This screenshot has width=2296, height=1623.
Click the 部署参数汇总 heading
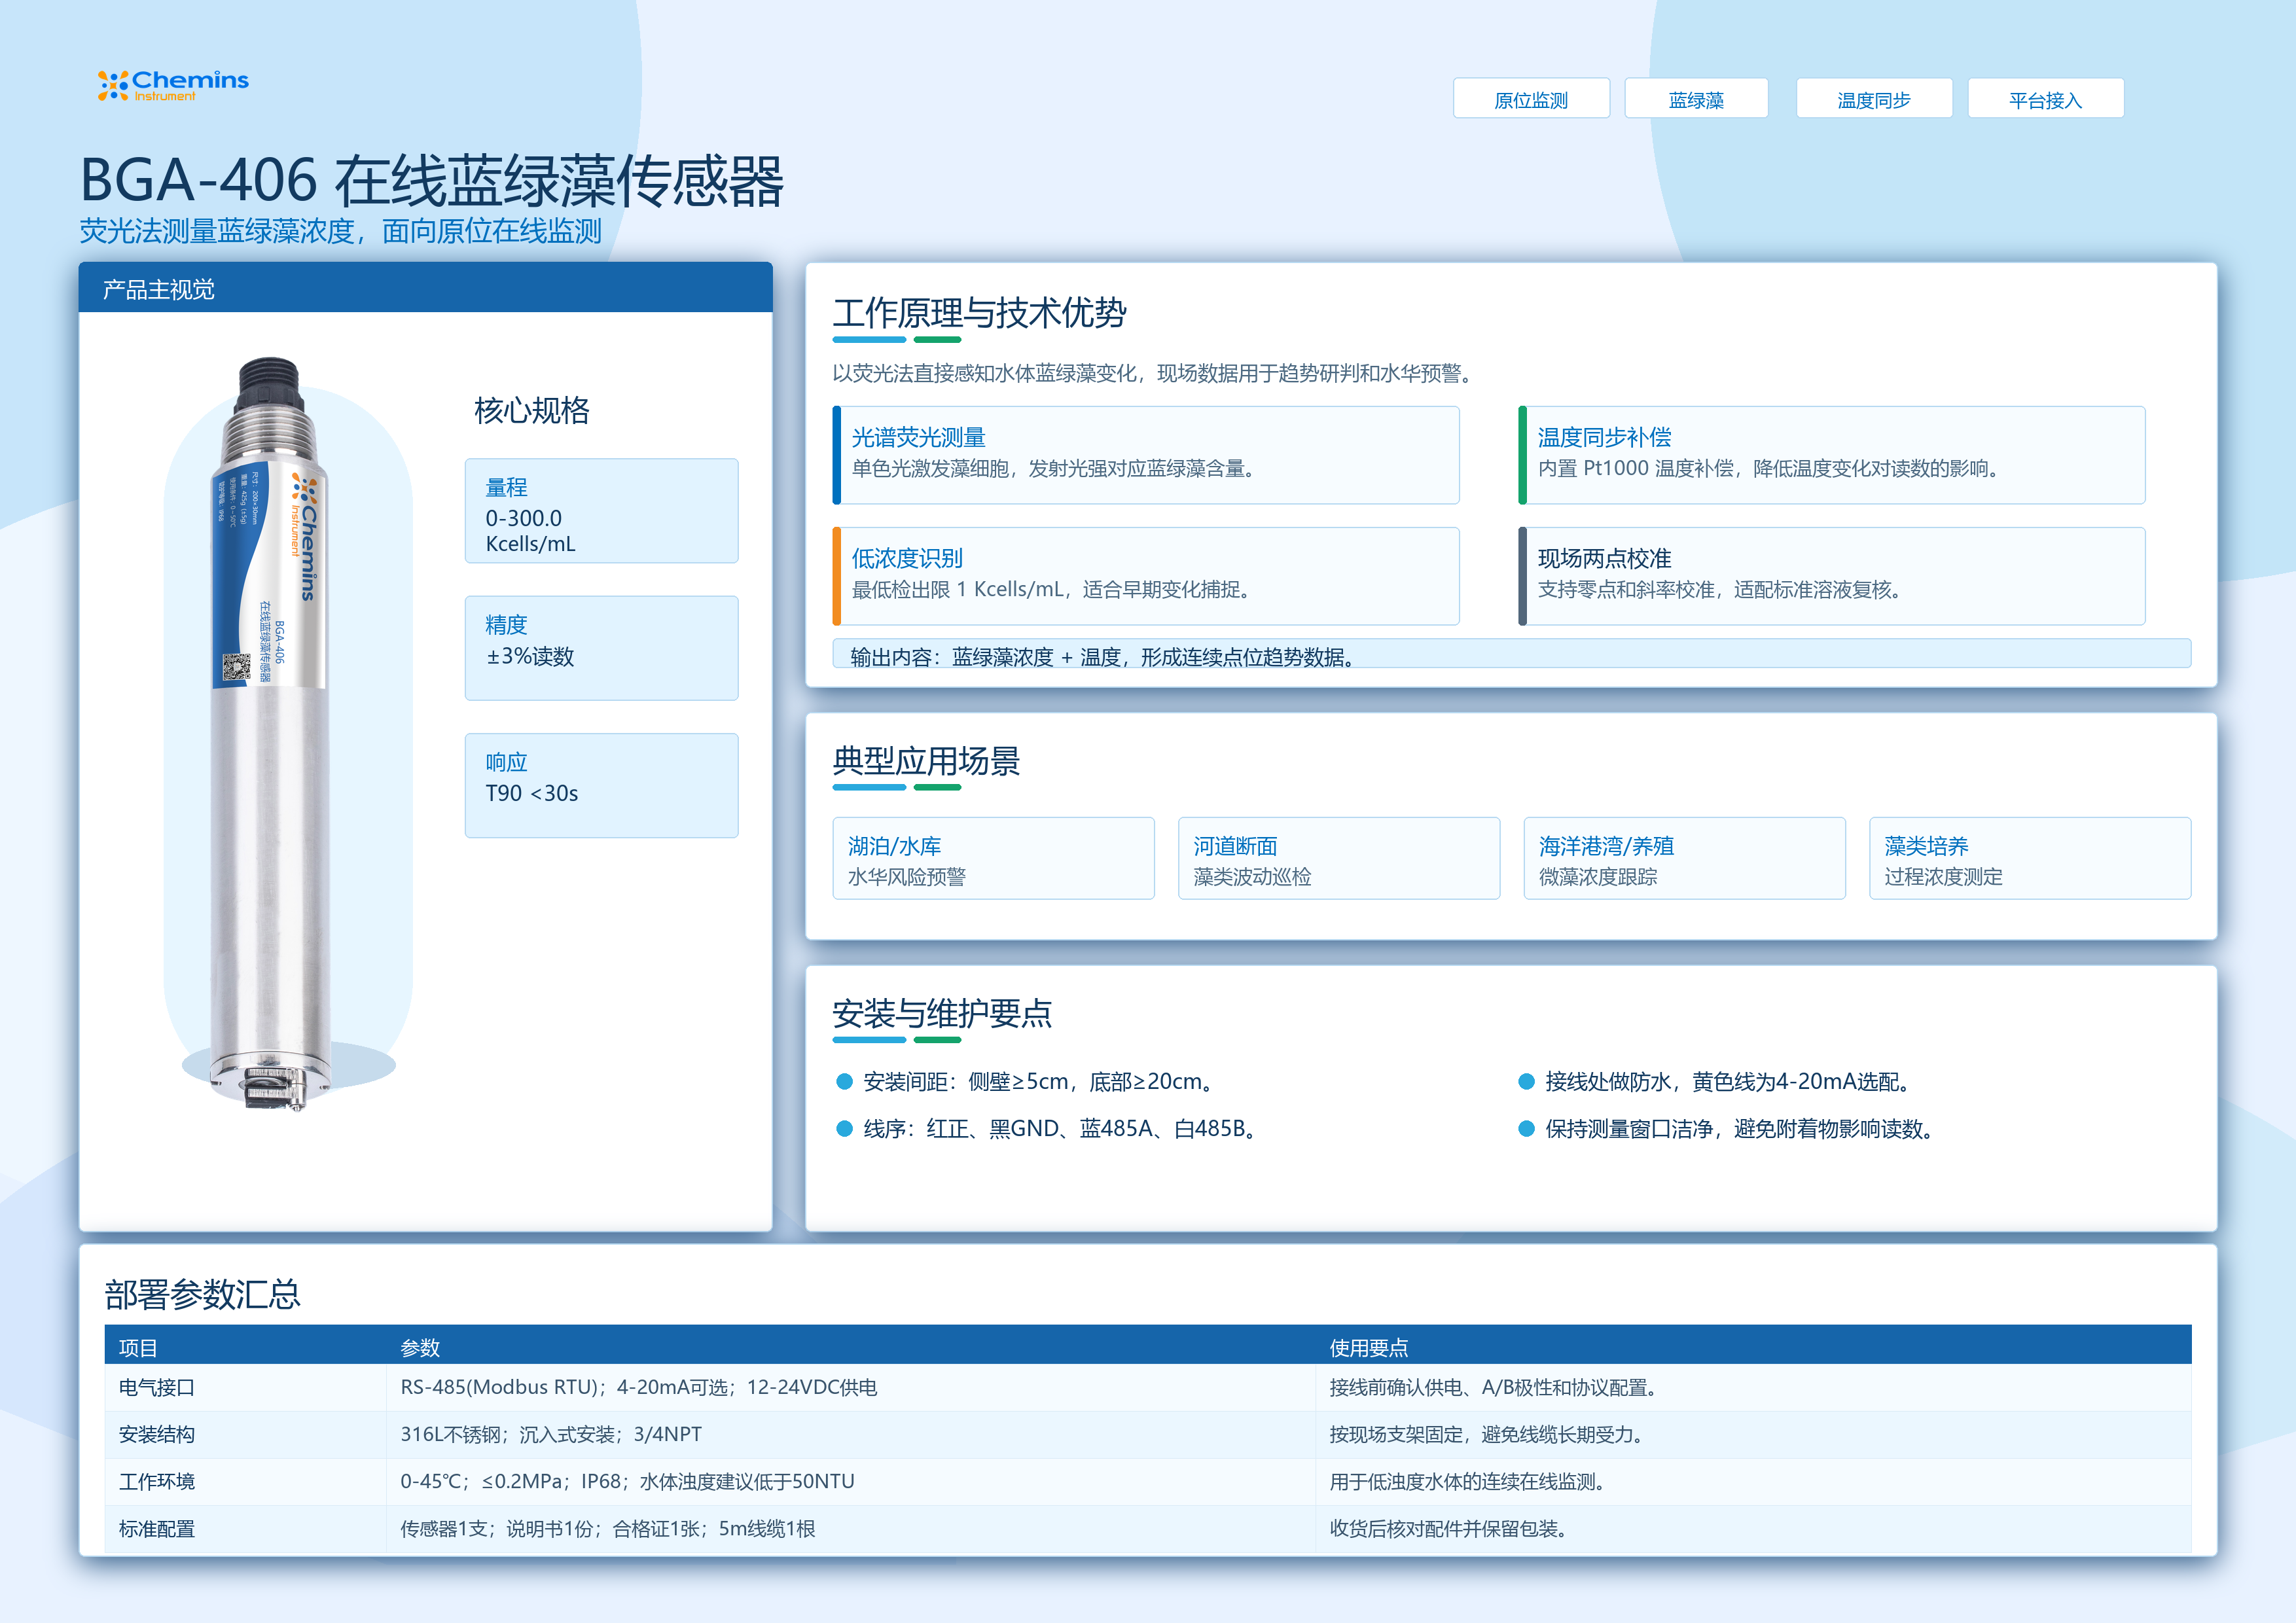[202, 1295]
